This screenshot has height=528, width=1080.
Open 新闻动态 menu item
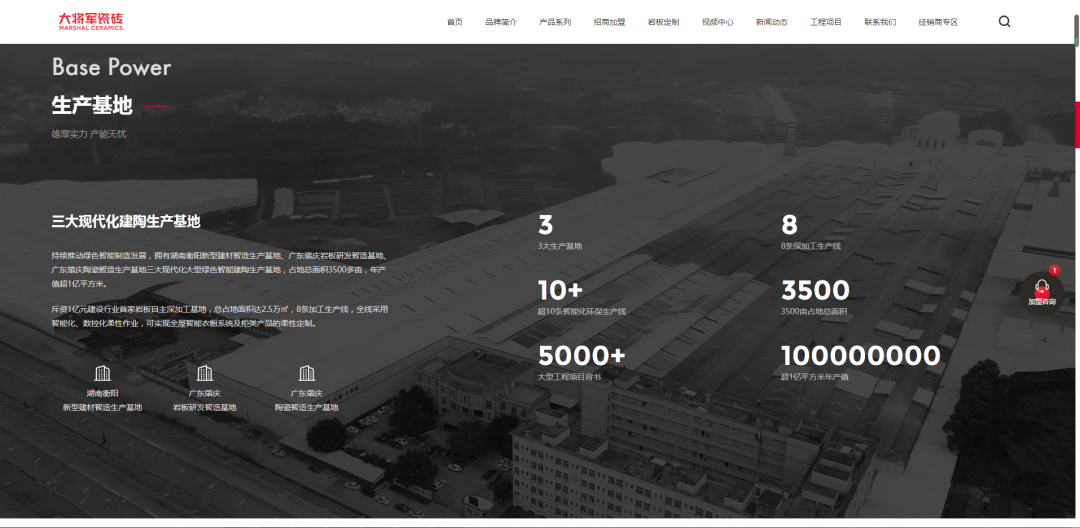[771, 22]
